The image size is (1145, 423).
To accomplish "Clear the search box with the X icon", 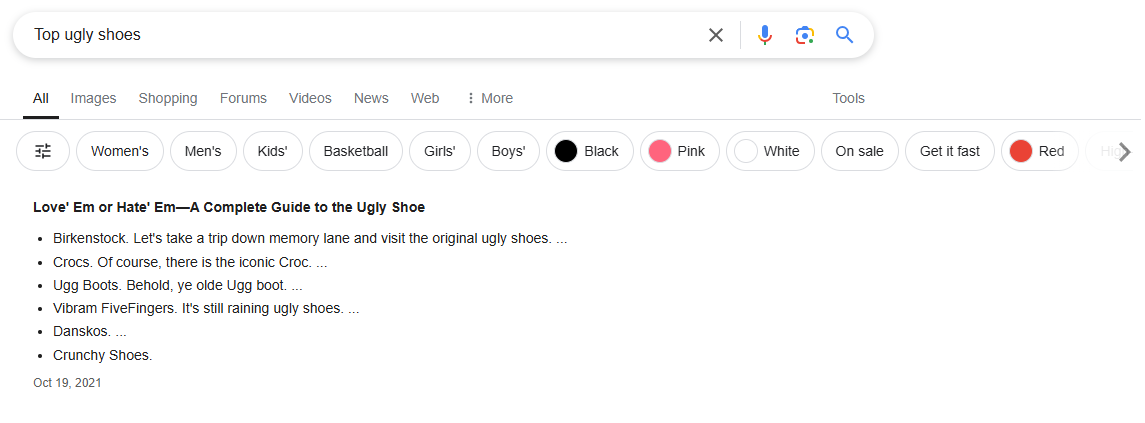I will click(716, 35).
